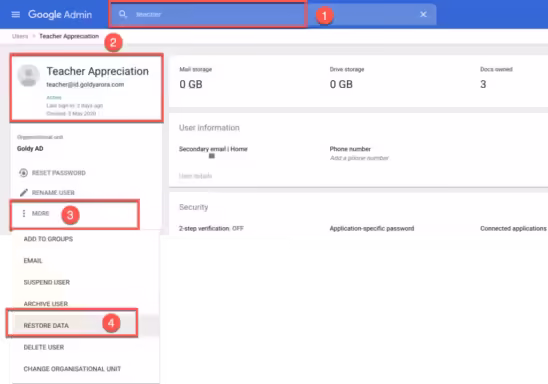Screen dimensions: 548x384
Task: Choose RESET PASSWORD action
Action: click(58, 173)
